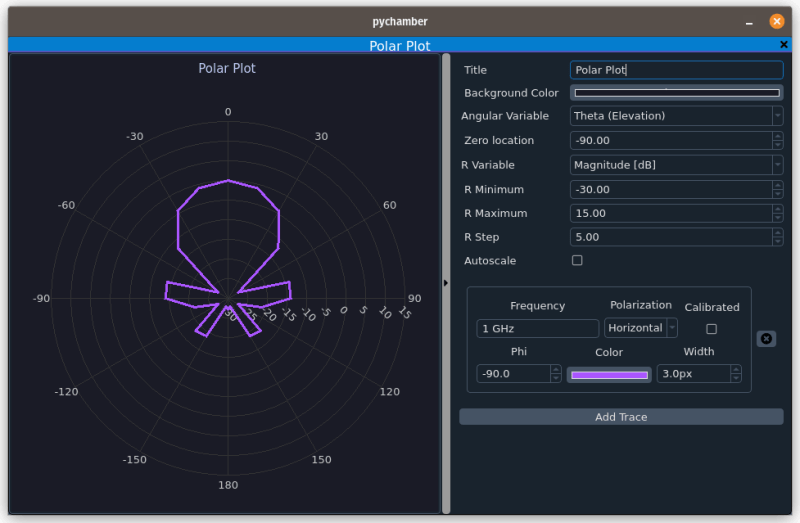Increase the Phi angle value
The image size is (800, 523).
[x=556, y=369]
